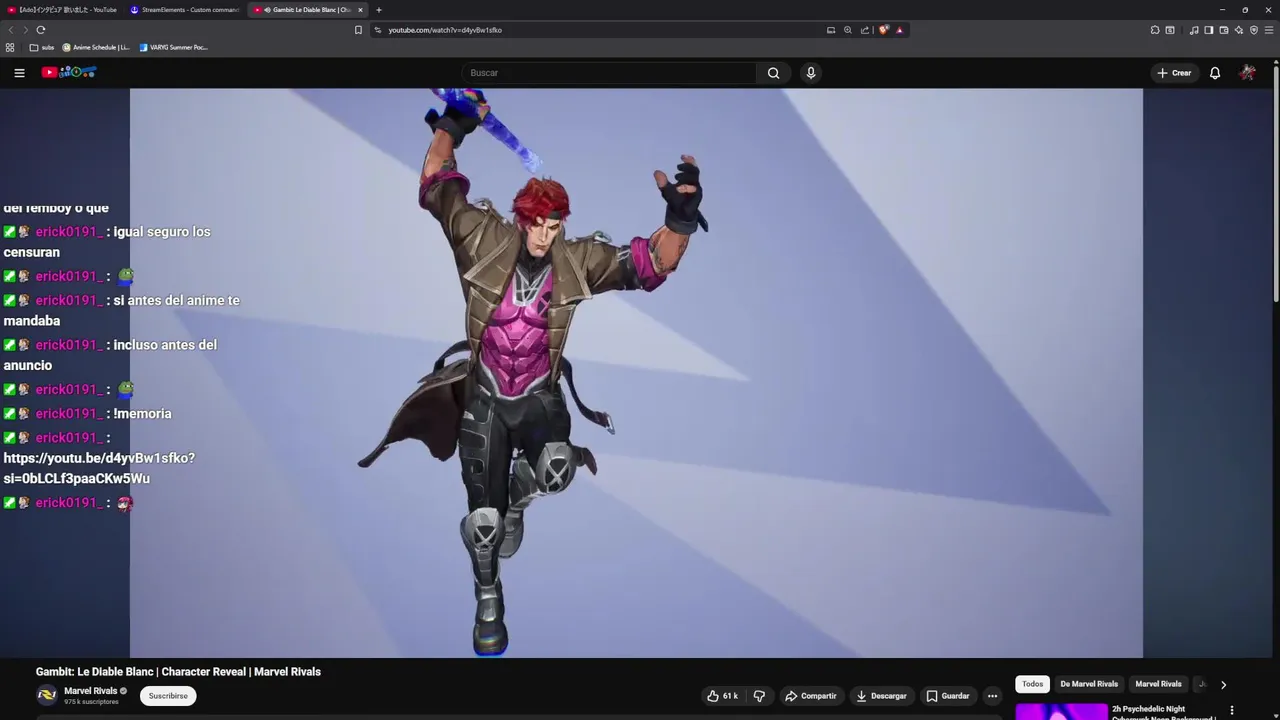This screenshot has height=720, width=1280.
Task: Start voice search with the microphone
Action: click(811, 73)
